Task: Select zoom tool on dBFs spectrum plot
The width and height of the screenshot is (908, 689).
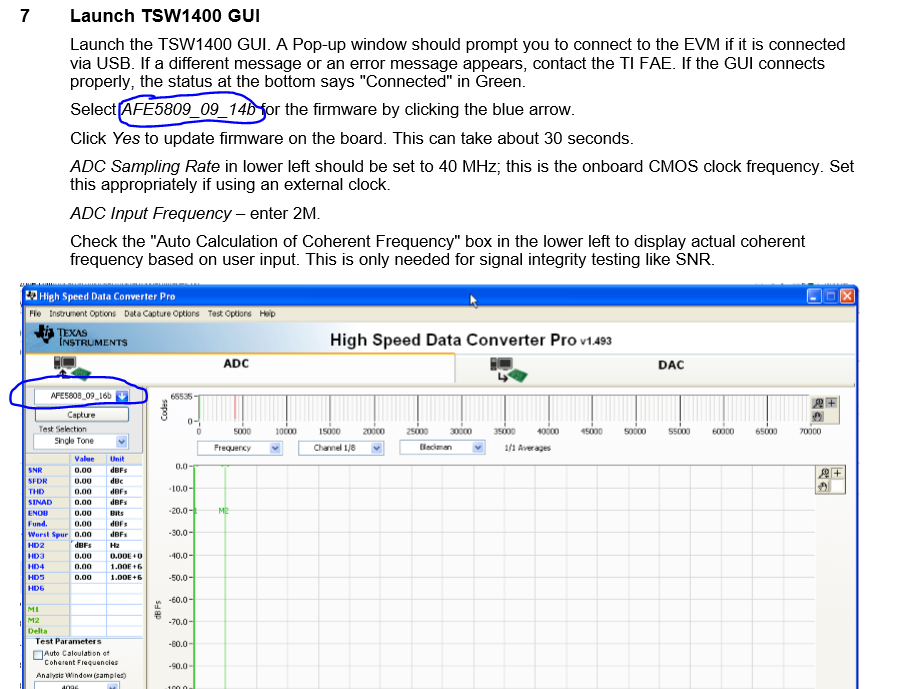Action: coord(823,473)
